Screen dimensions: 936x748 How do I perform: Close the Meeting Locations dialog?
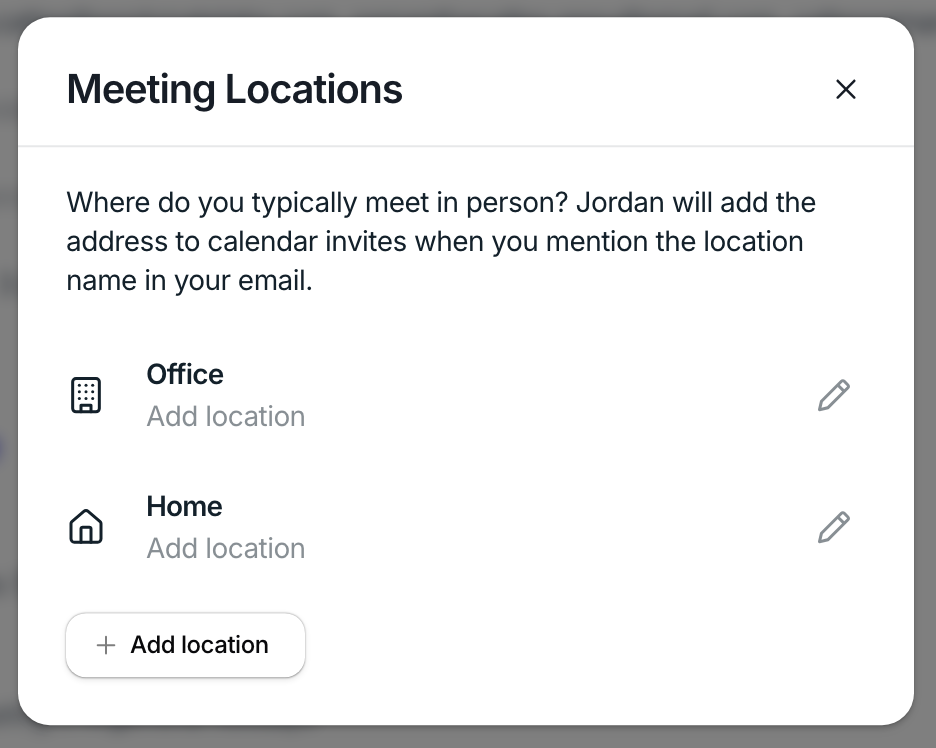tap(846, 90)
